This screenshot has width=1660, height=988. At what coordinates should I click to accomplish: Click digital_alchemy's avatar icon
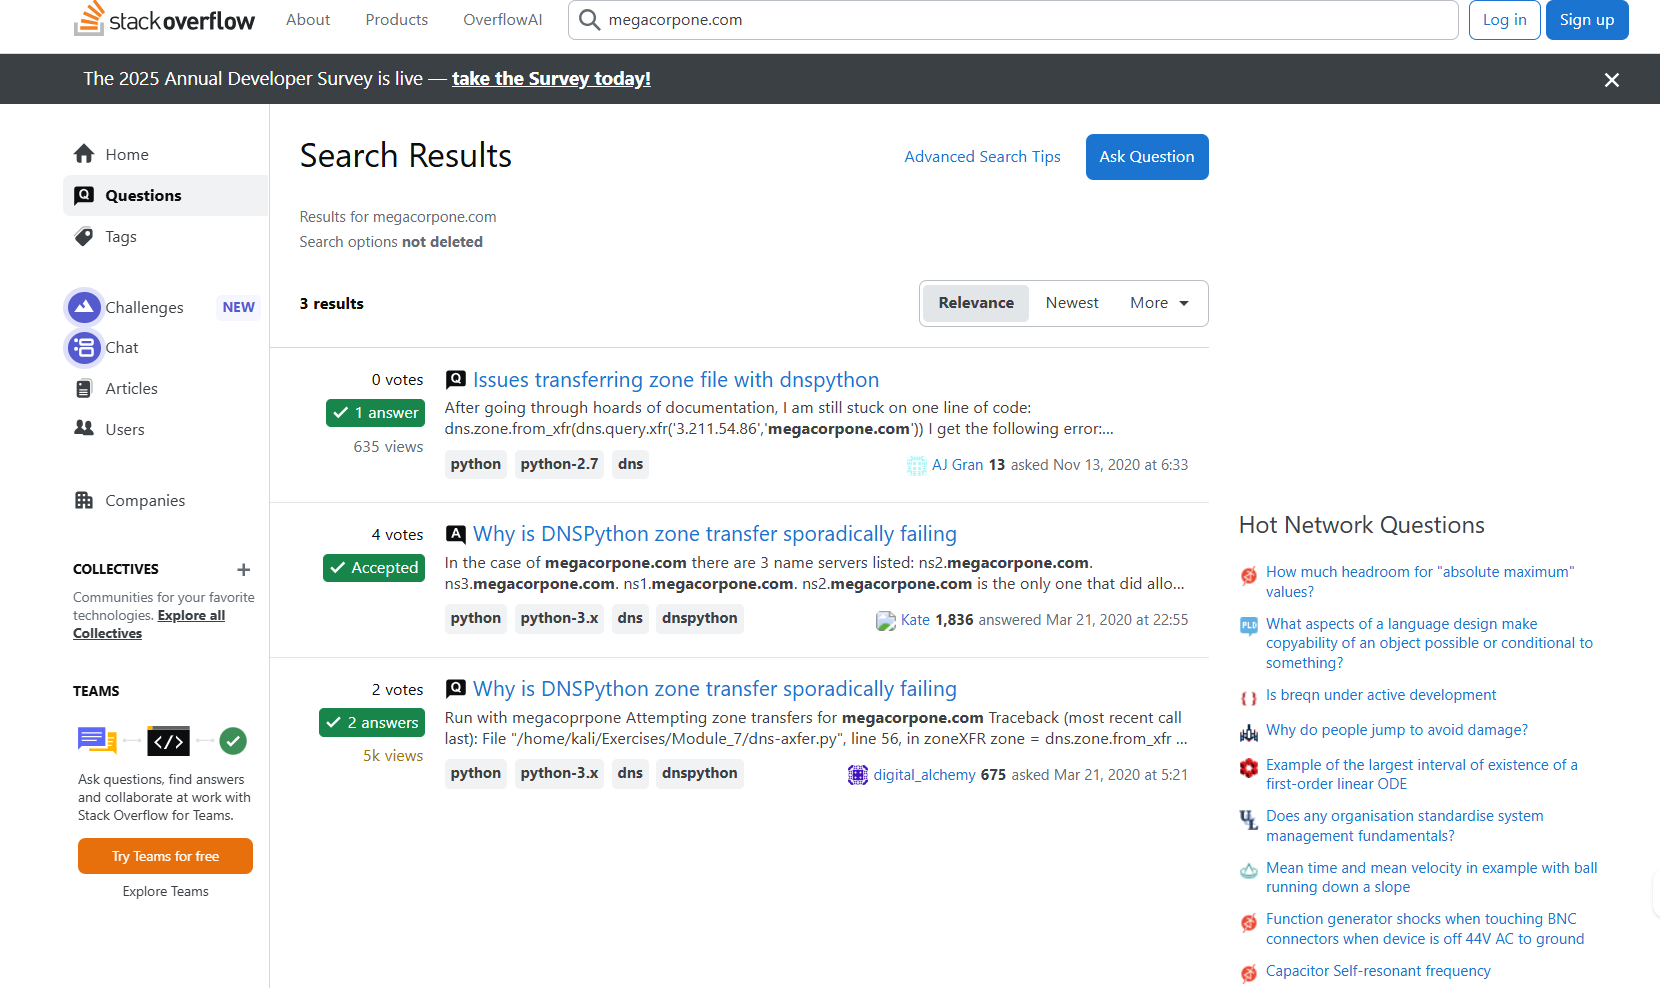coord(858,775)
